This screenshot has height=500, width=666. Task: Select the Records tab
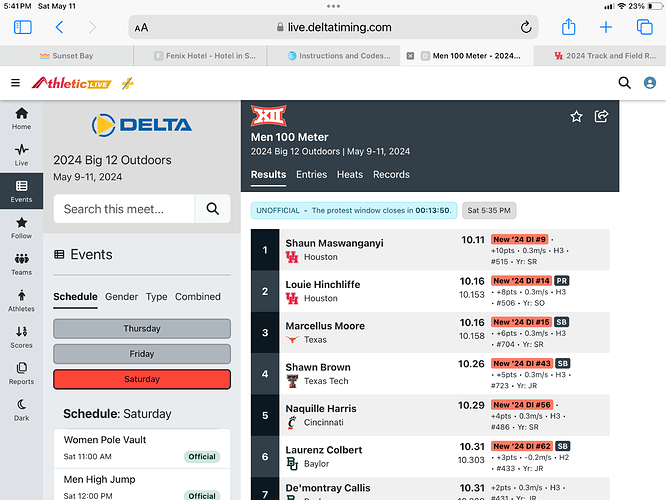click(x=392, y=175)
